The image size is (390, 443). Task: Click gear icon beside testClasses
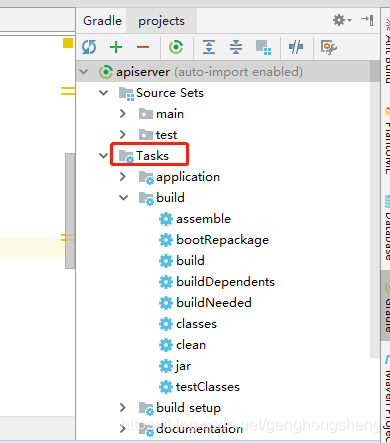pyautogui.click(x=166, y=387)
